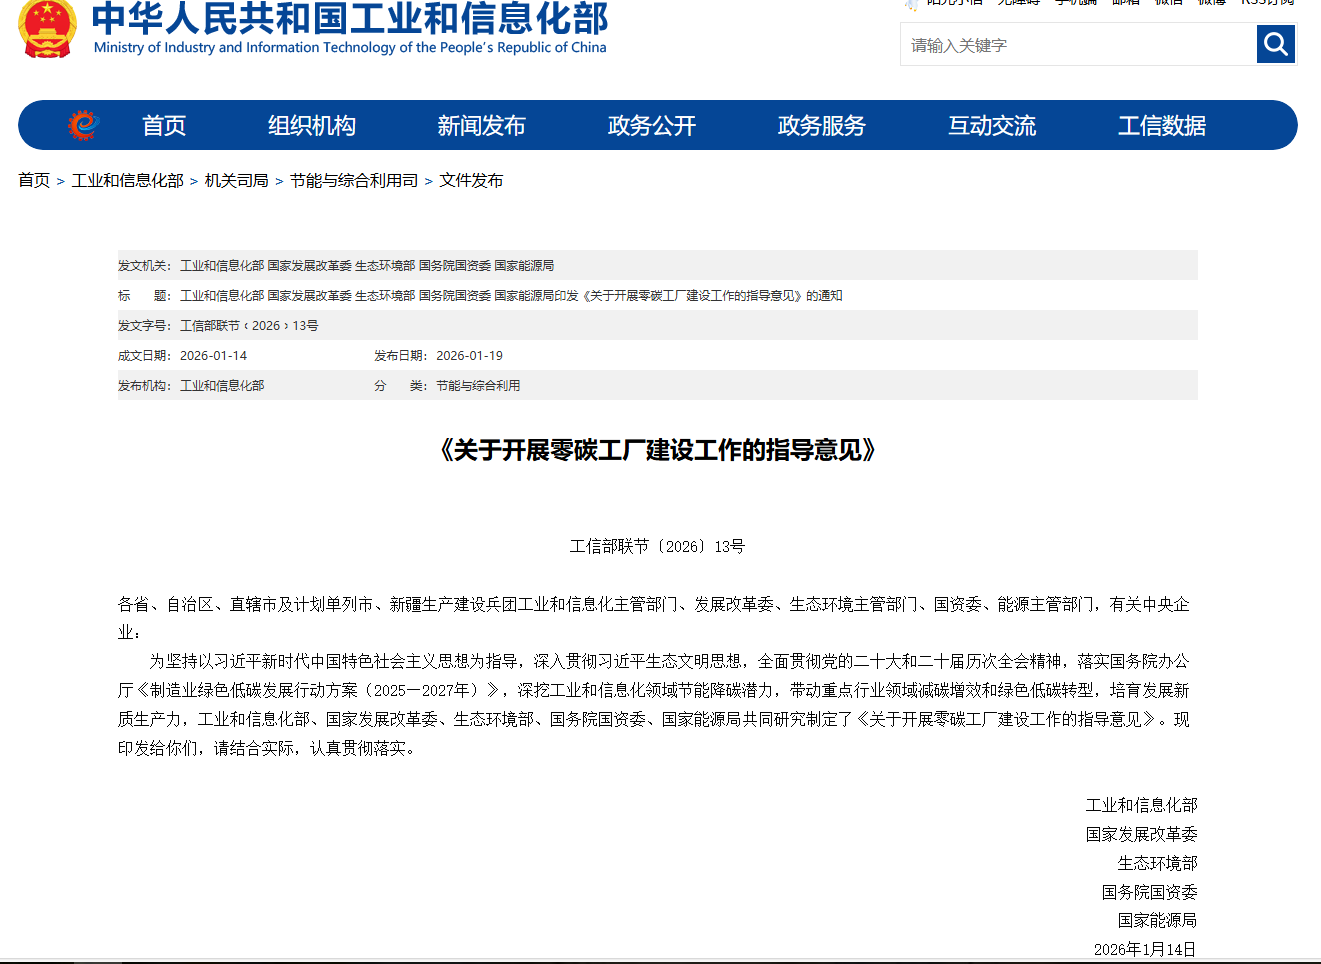Focus the 请输入关键字 search field
Image resolution: width=1321 pixels, height=964 pixels.
pos(1078,45)
